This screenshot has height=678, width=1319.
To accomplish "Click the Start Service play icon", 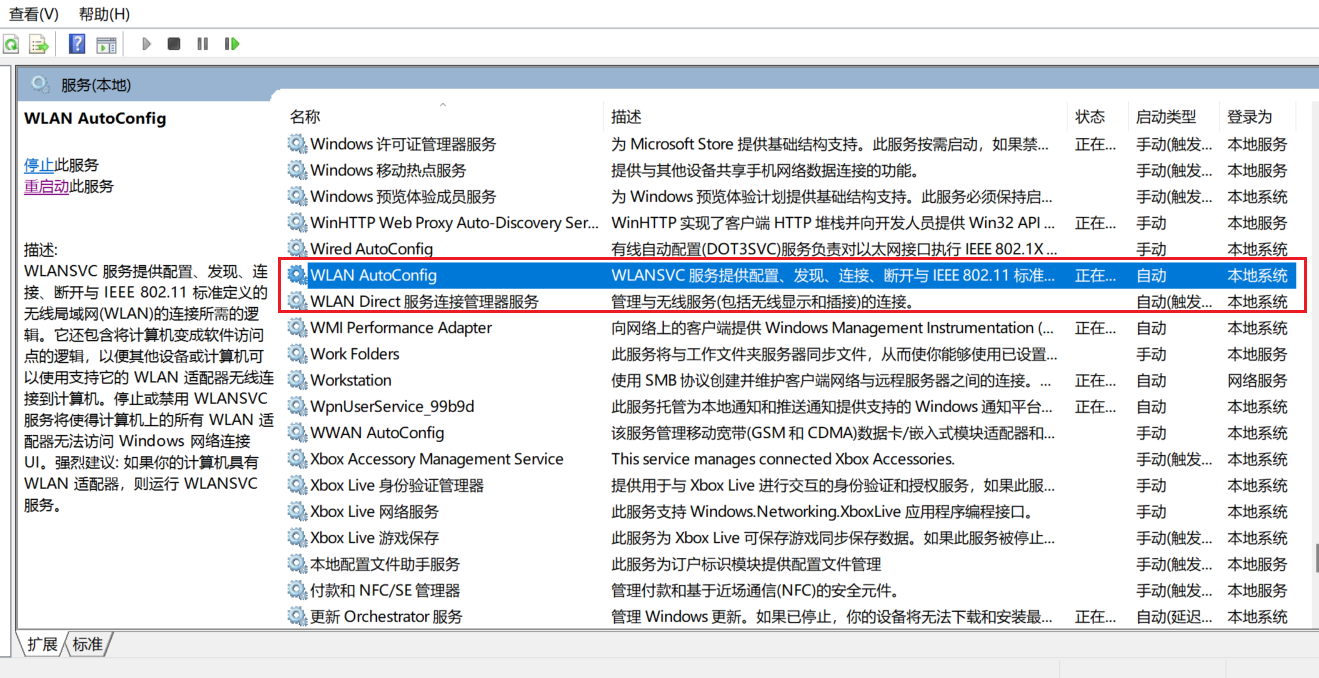I will (x=146, y=44).
